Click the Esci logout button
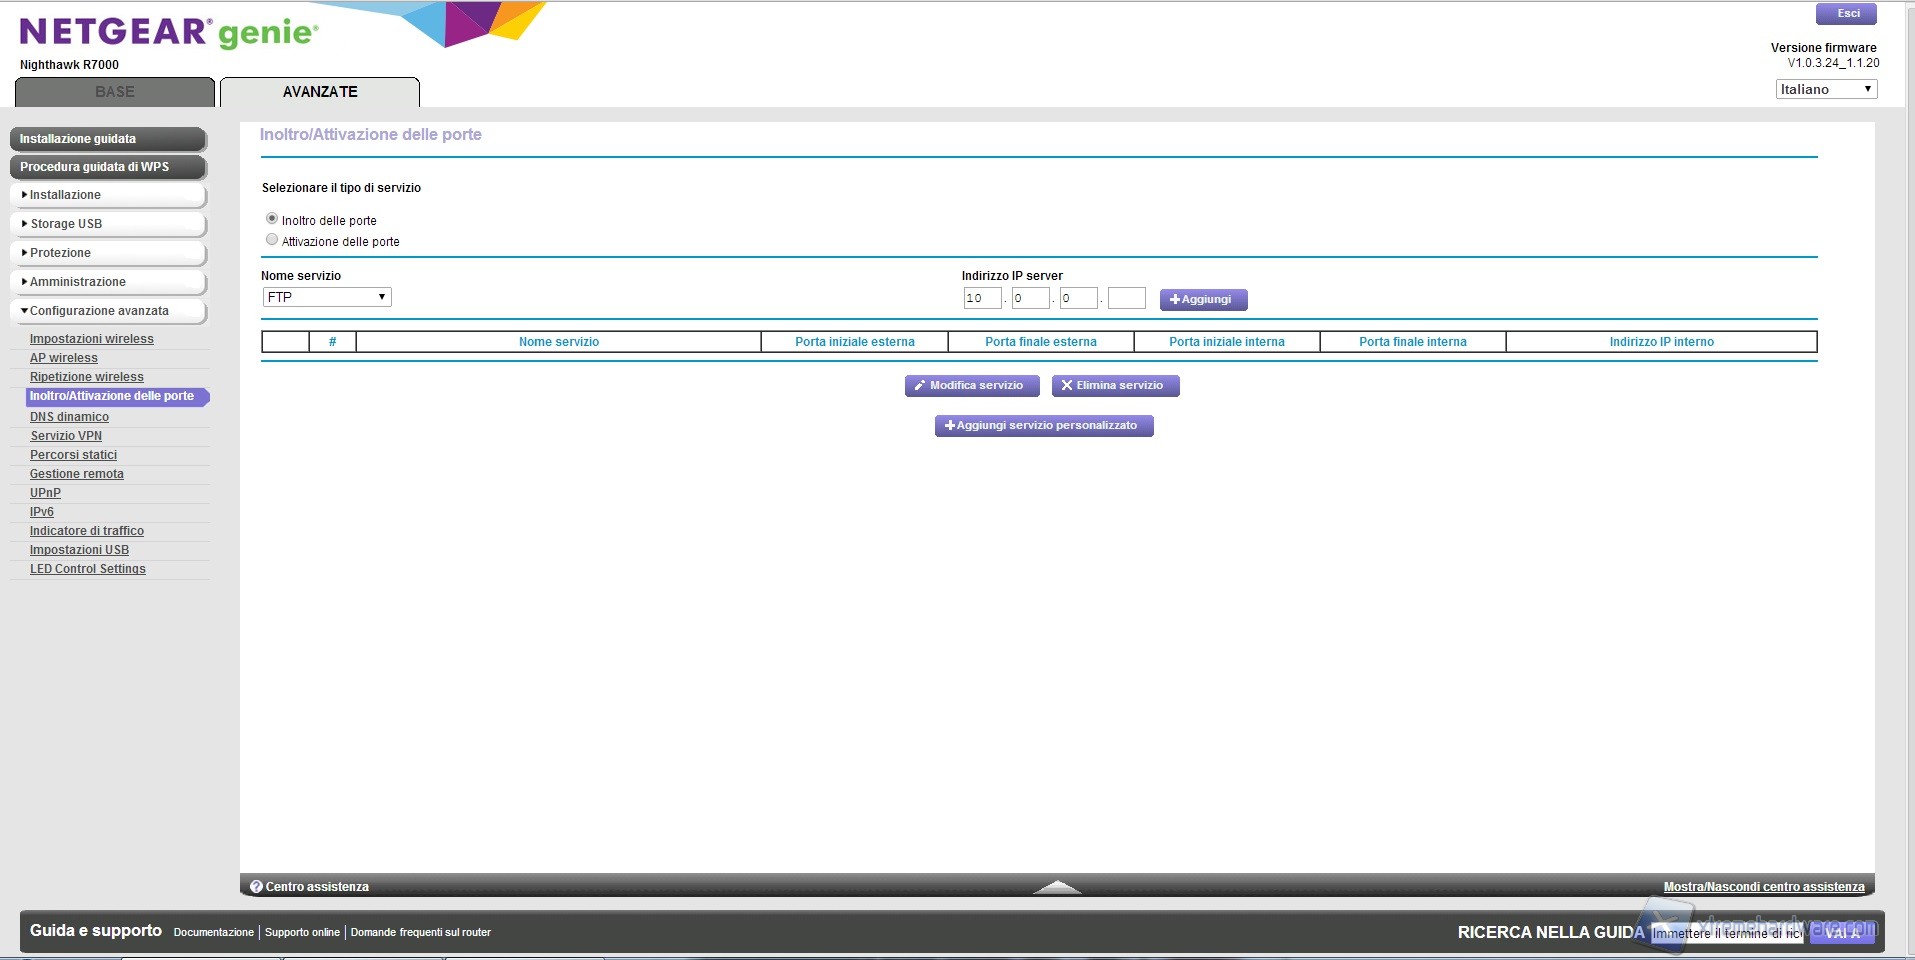The image size is (1915, 960). 1846,14
